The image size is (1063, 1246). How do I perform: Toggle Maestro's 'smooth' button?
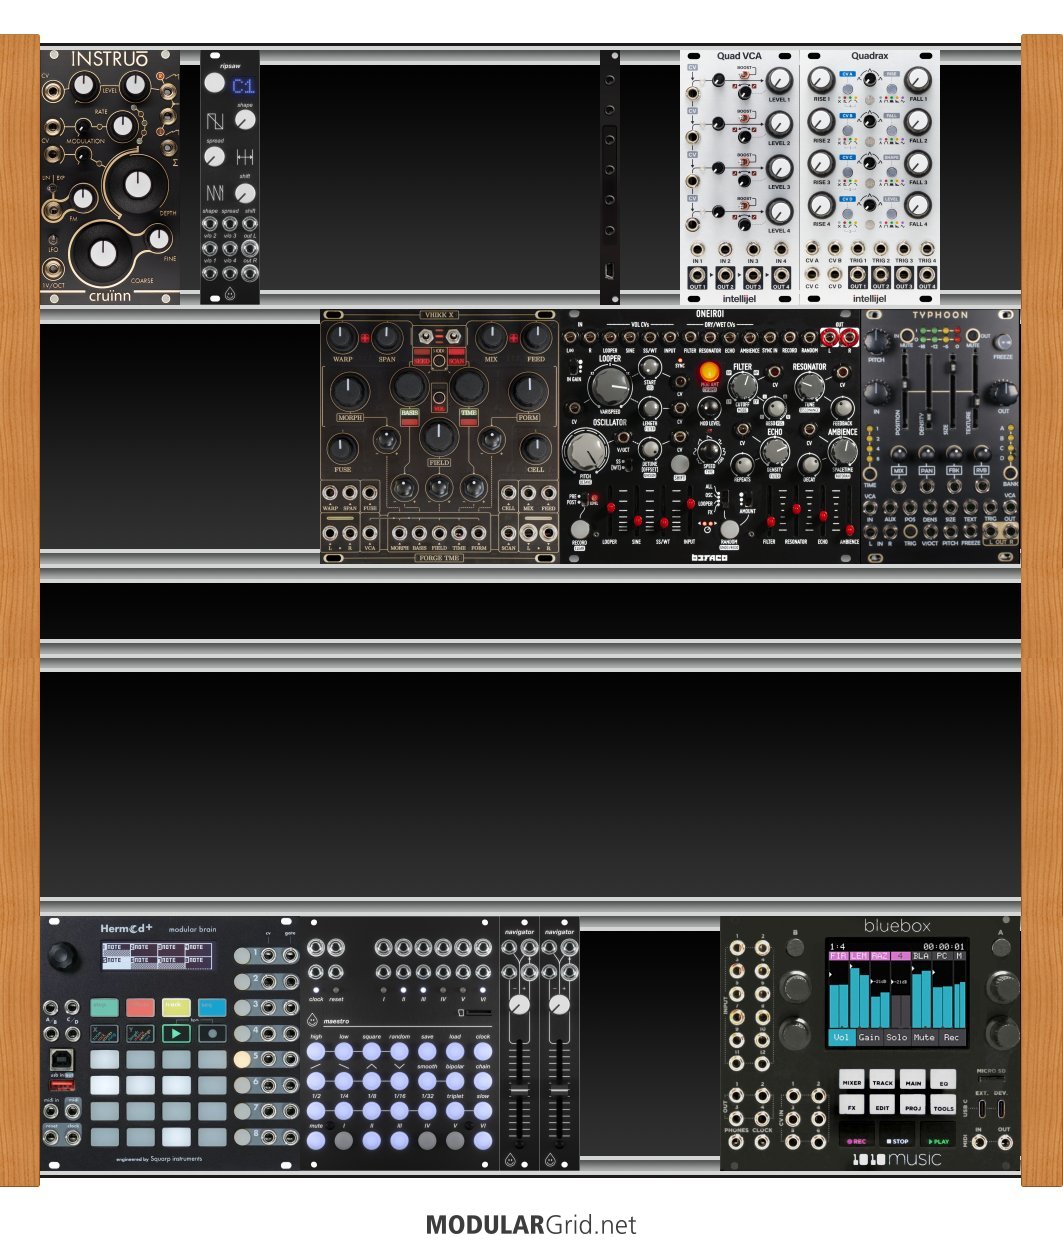(x=427, y=1081)
